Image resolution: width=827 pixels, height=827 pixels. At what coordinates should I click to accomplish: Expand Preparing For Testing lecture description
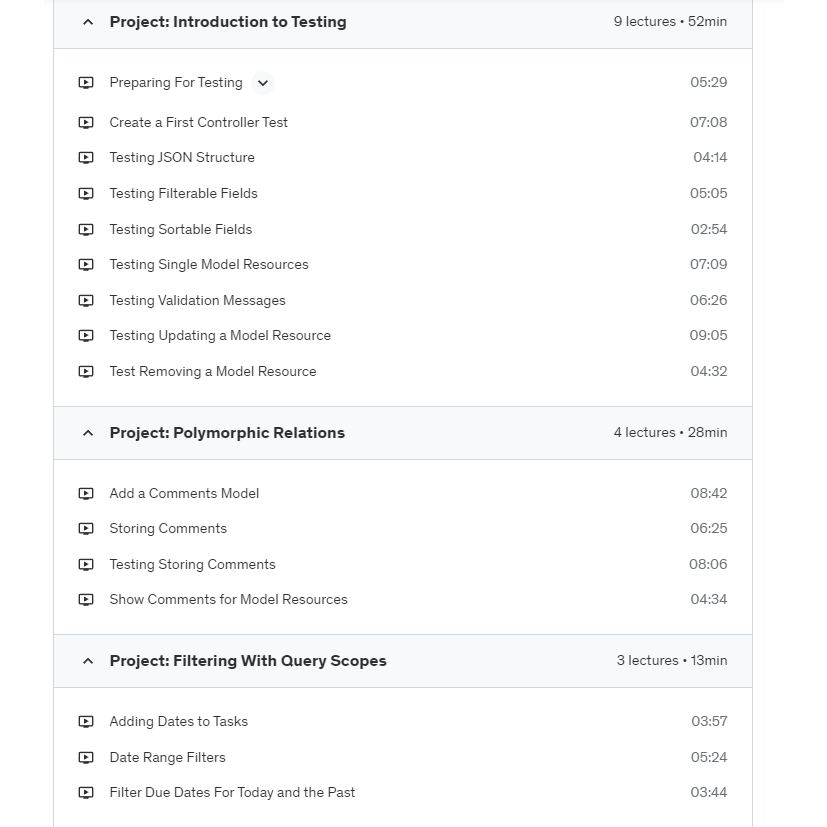pos(263,83)
